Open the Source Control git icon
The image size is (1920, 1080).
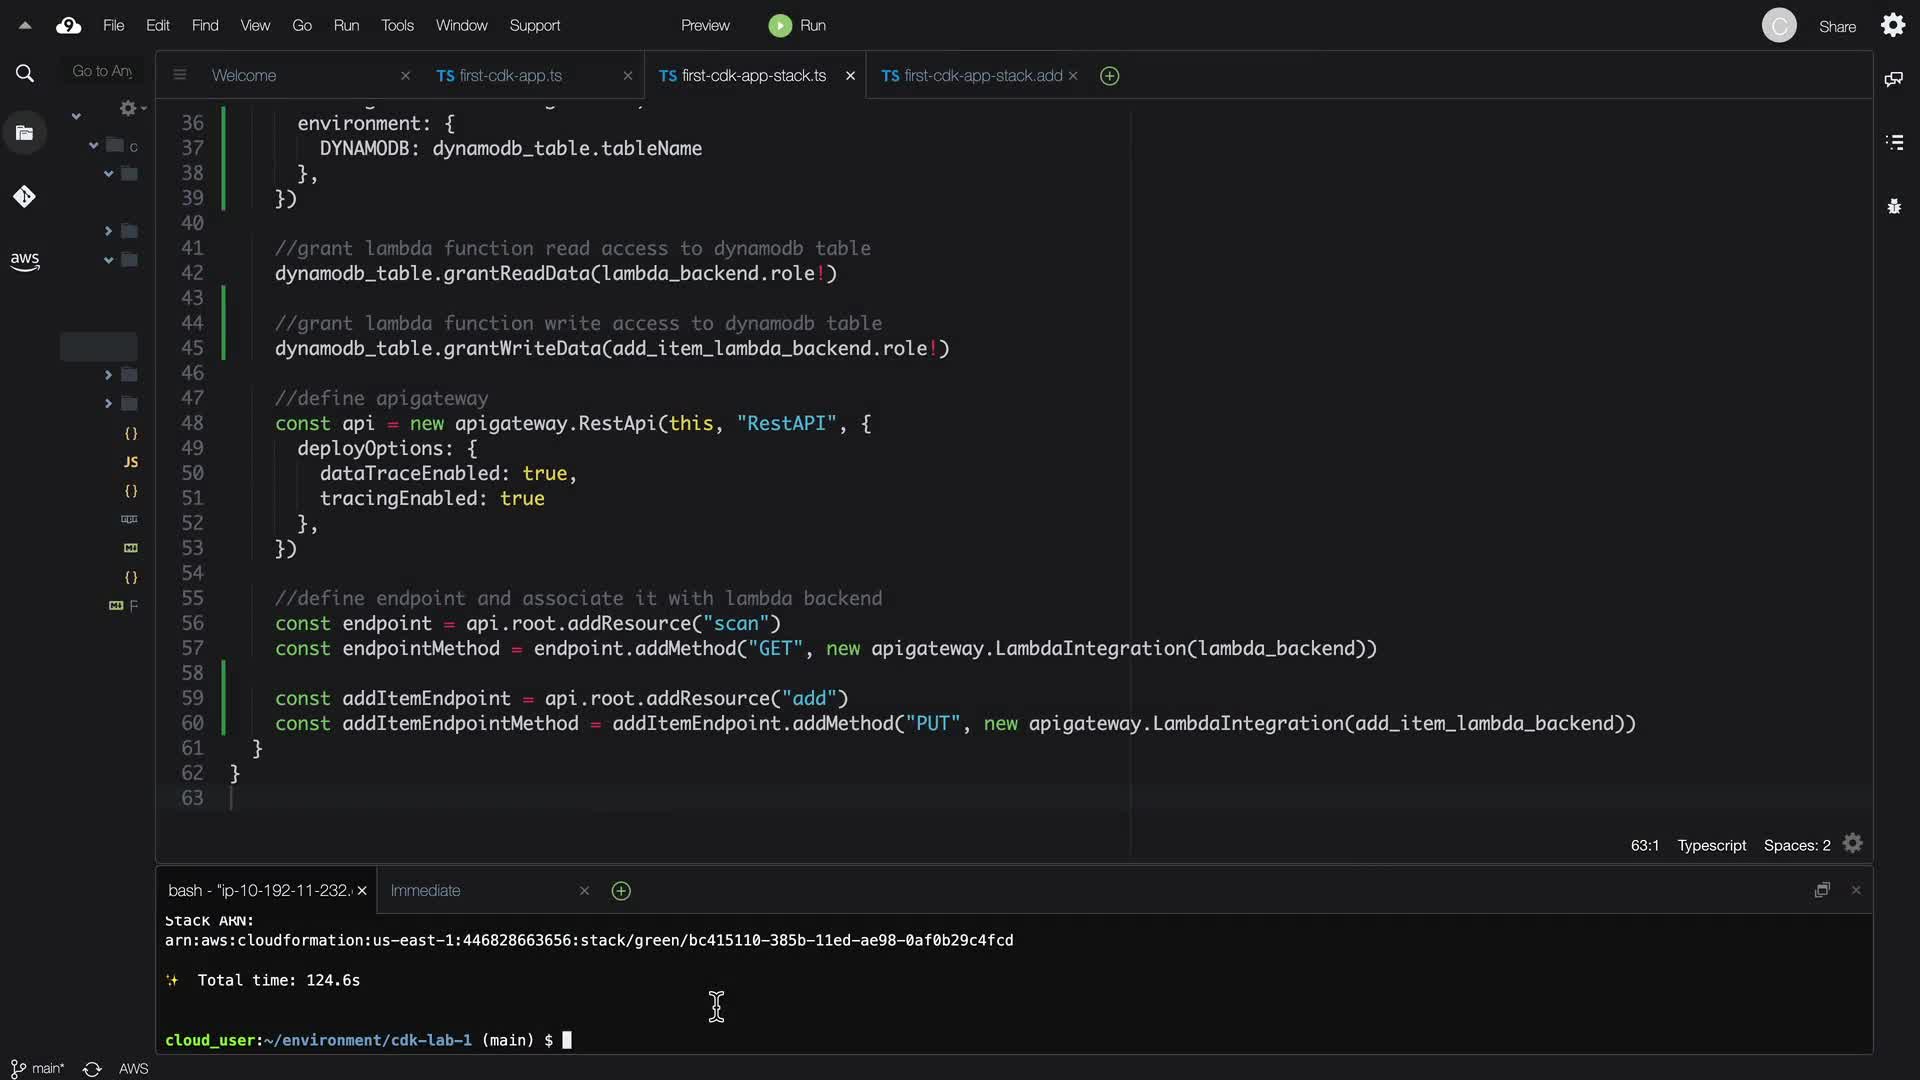tap(25, 197)
